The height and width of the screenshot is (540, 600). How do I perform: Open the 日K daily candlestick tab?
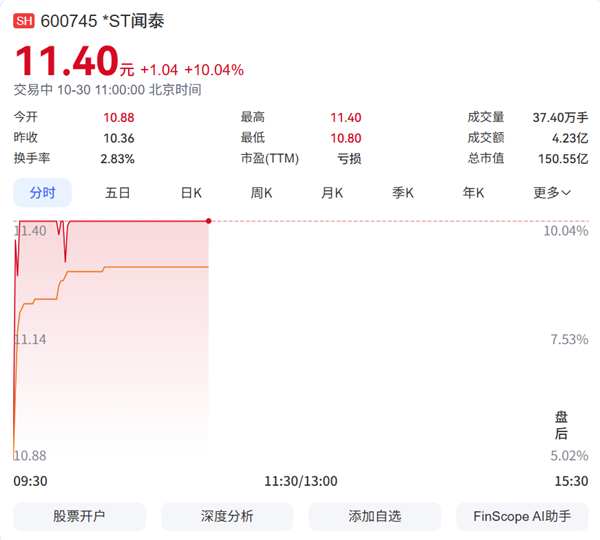(191, 193)
